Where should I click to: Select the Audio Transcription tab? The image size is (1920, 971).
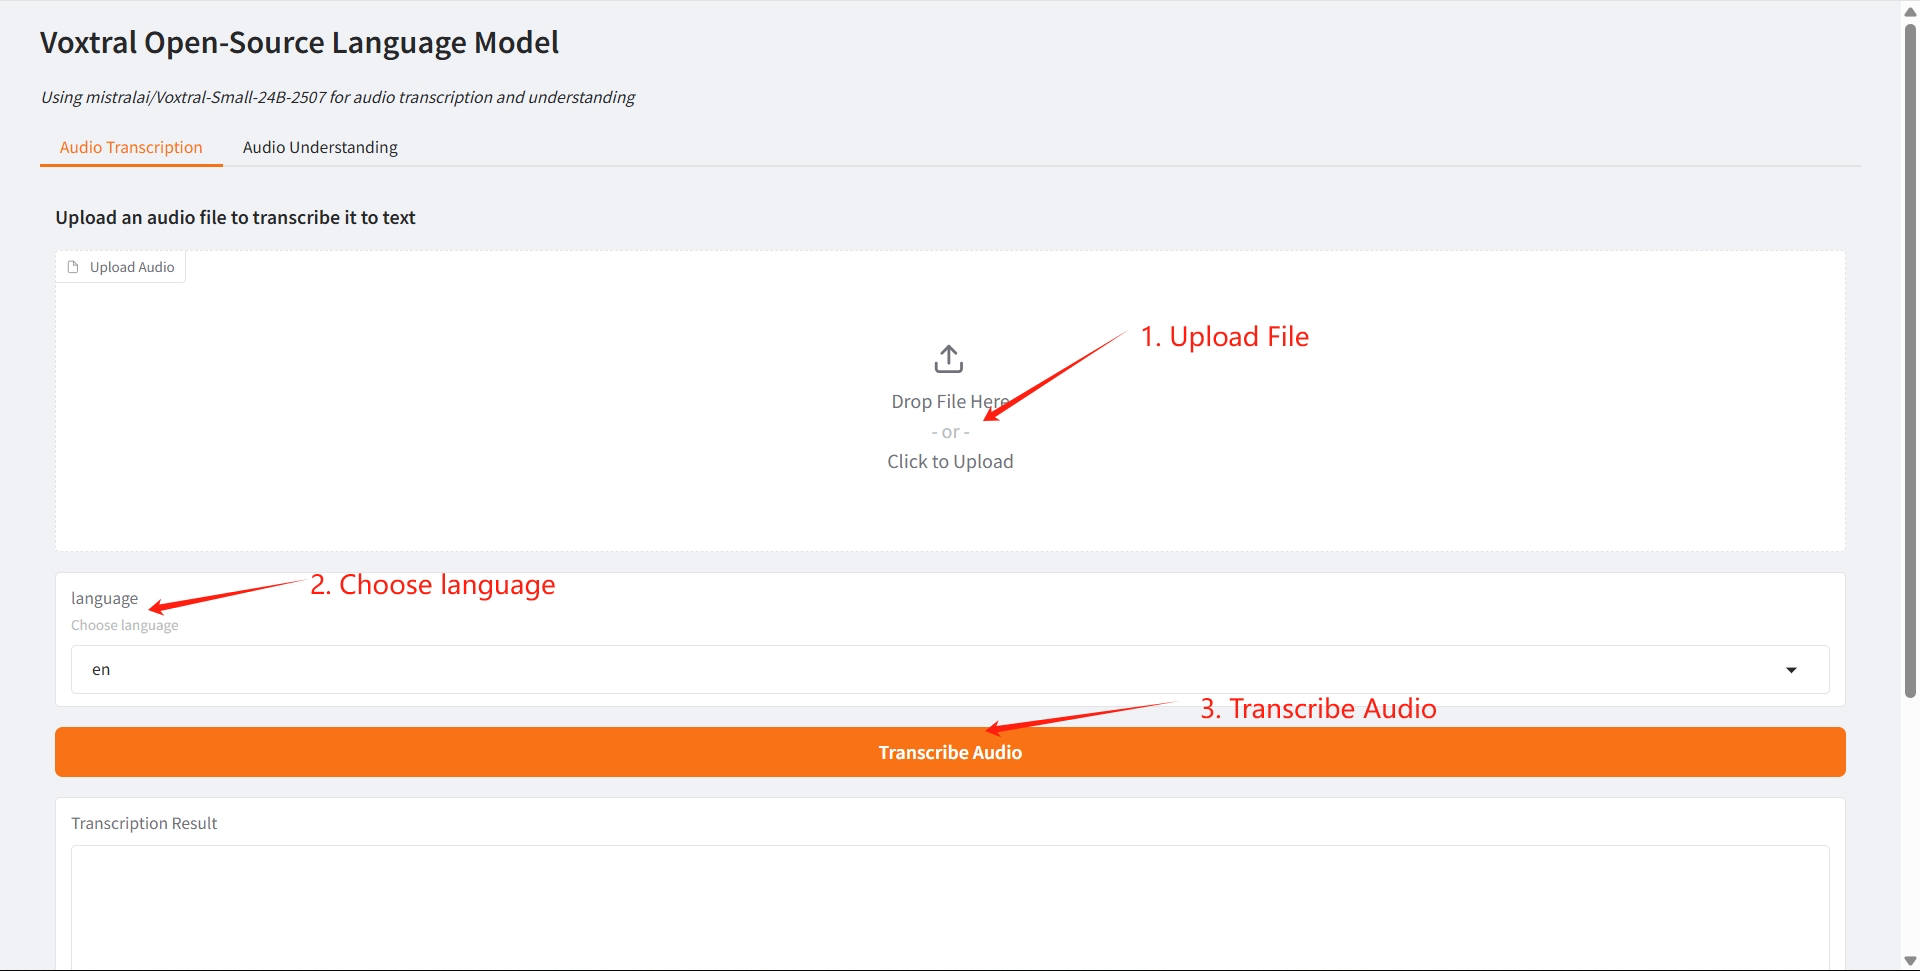pyautogui.click(x=131, y=147)
